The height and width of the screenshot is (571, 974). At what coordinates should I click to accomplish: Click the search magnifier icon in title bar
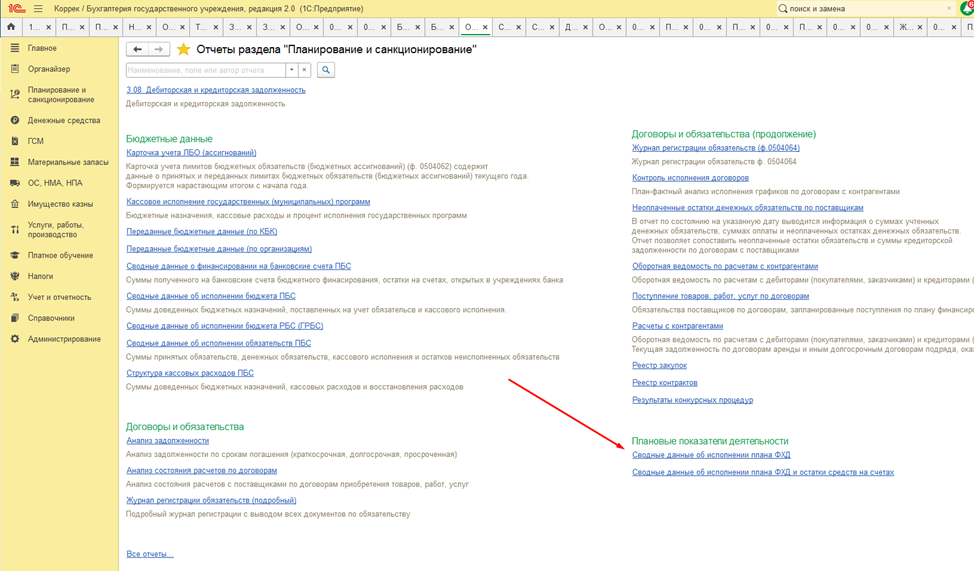(x=783, y=9)
